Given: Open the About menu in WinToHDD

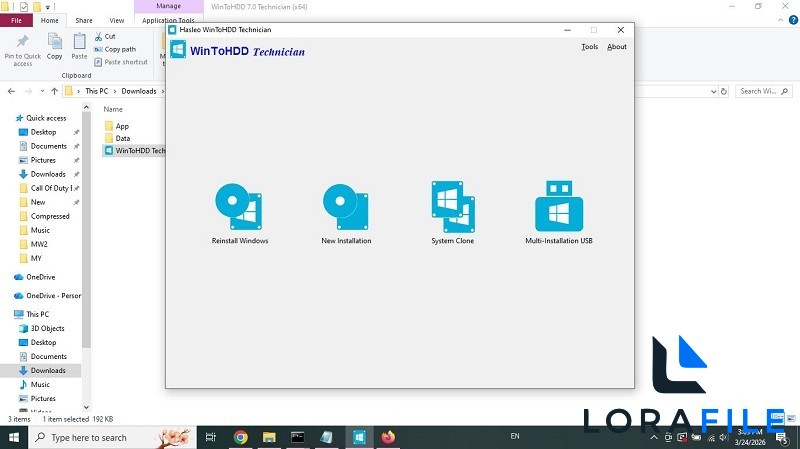Looking at the screenshot, I should coord(616,46).
